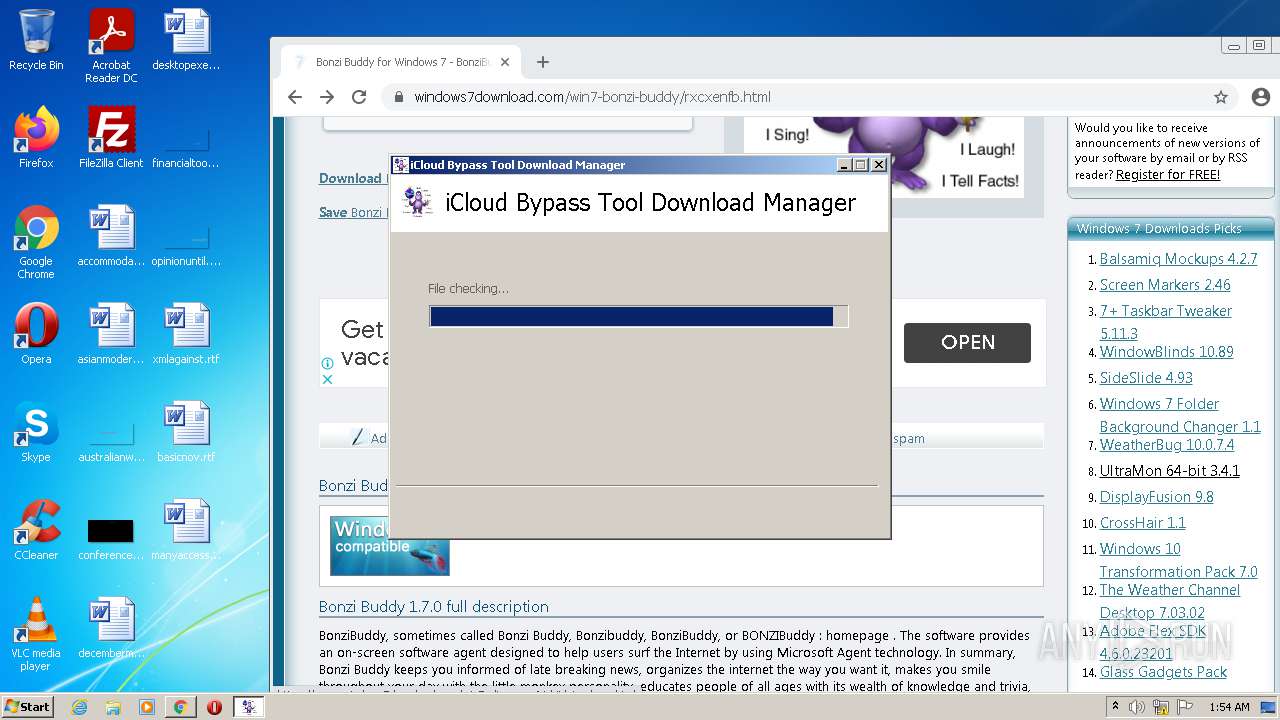Select the opinionuntil desktop file

point(186,246)
